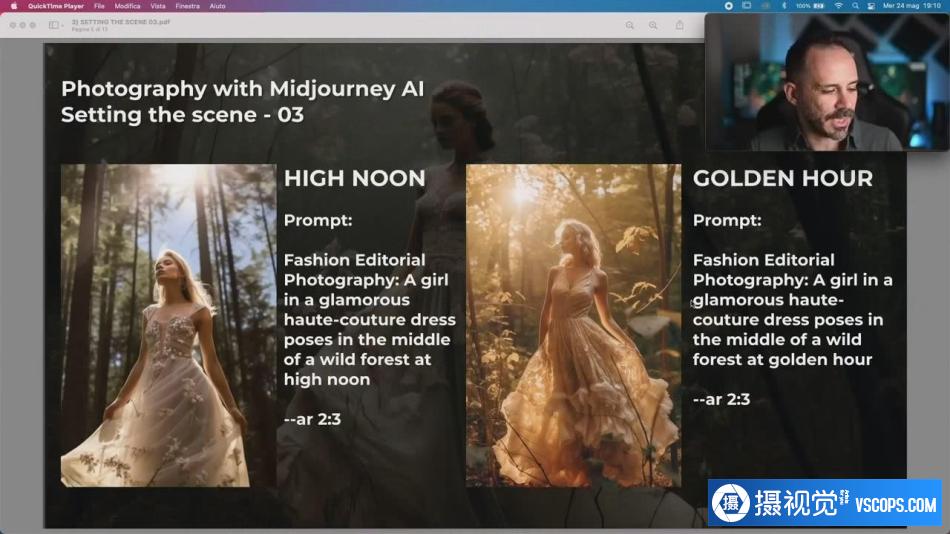Click the 'forest at golden hour' prompt line
The image size is (950, 534).
pos(782,360)
